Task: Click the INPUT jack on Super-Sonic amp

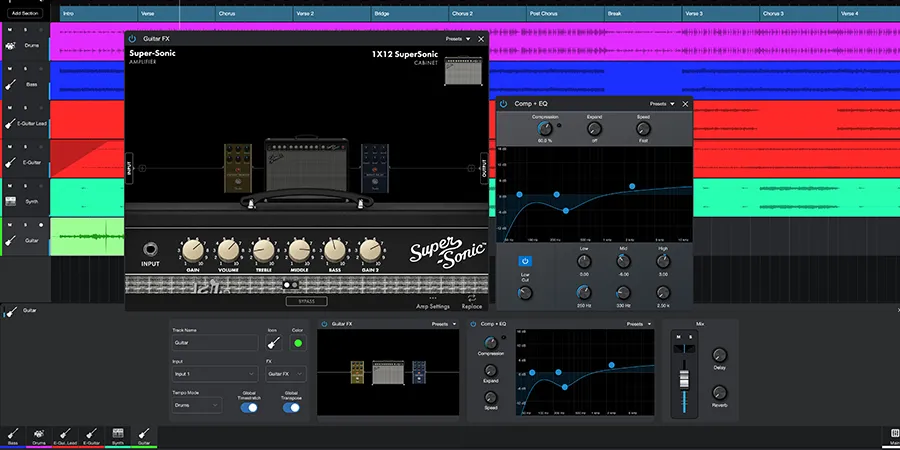Action: tap(150, 250)
